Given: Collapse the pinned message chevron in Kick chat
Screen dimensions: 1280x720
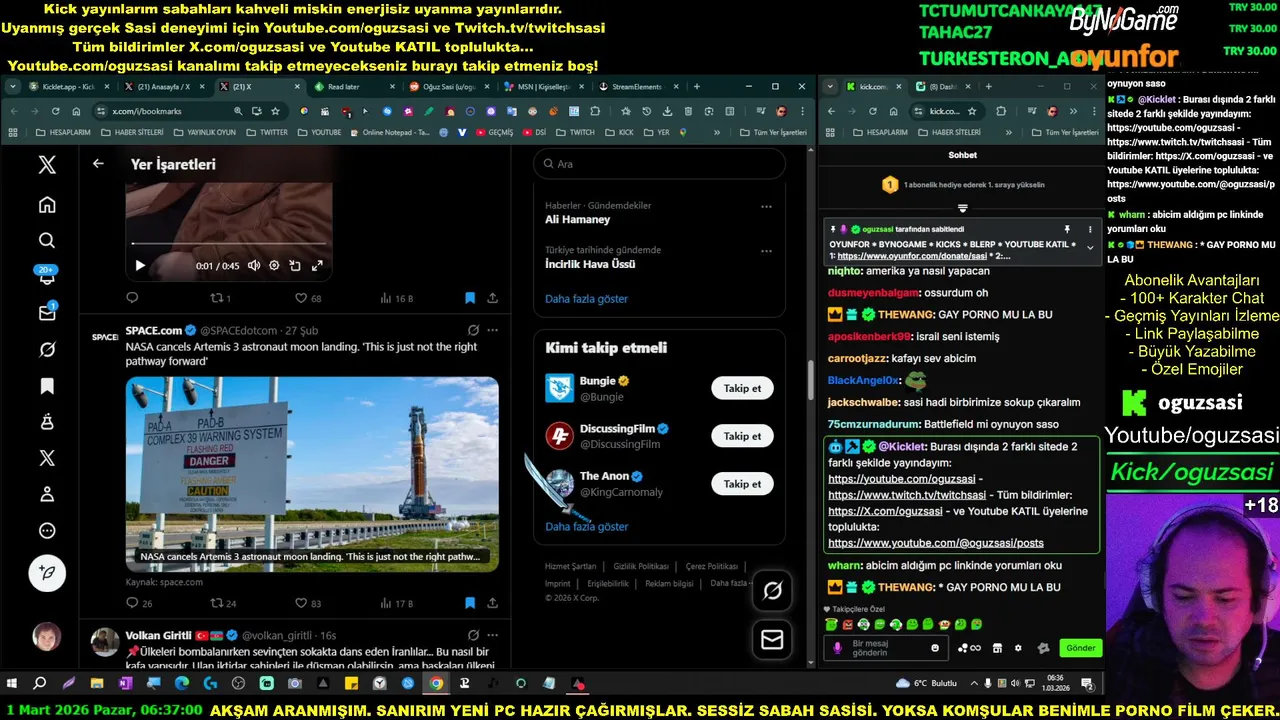Looking at the screenshot, I should [1090, 248].
